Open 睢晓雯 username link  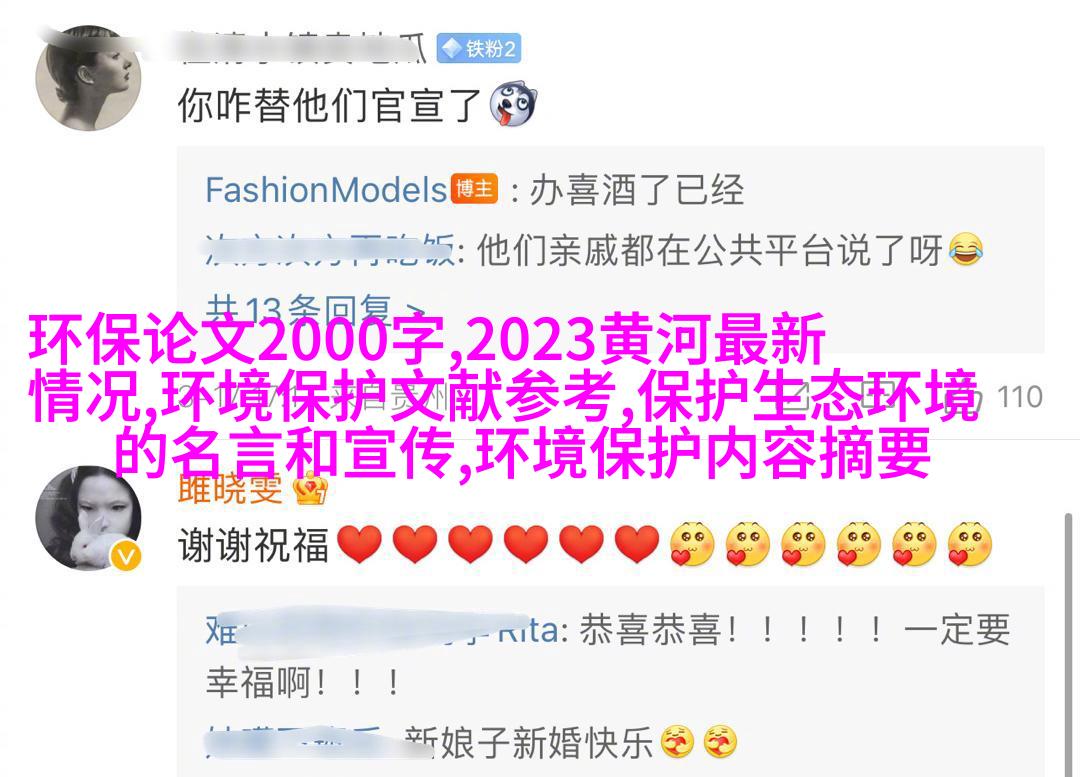click(230, 488)
